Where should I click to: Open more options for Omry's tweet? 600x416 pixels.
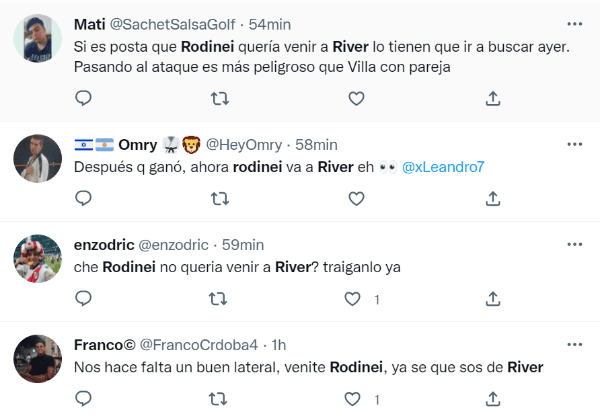[x=574, y=144]
